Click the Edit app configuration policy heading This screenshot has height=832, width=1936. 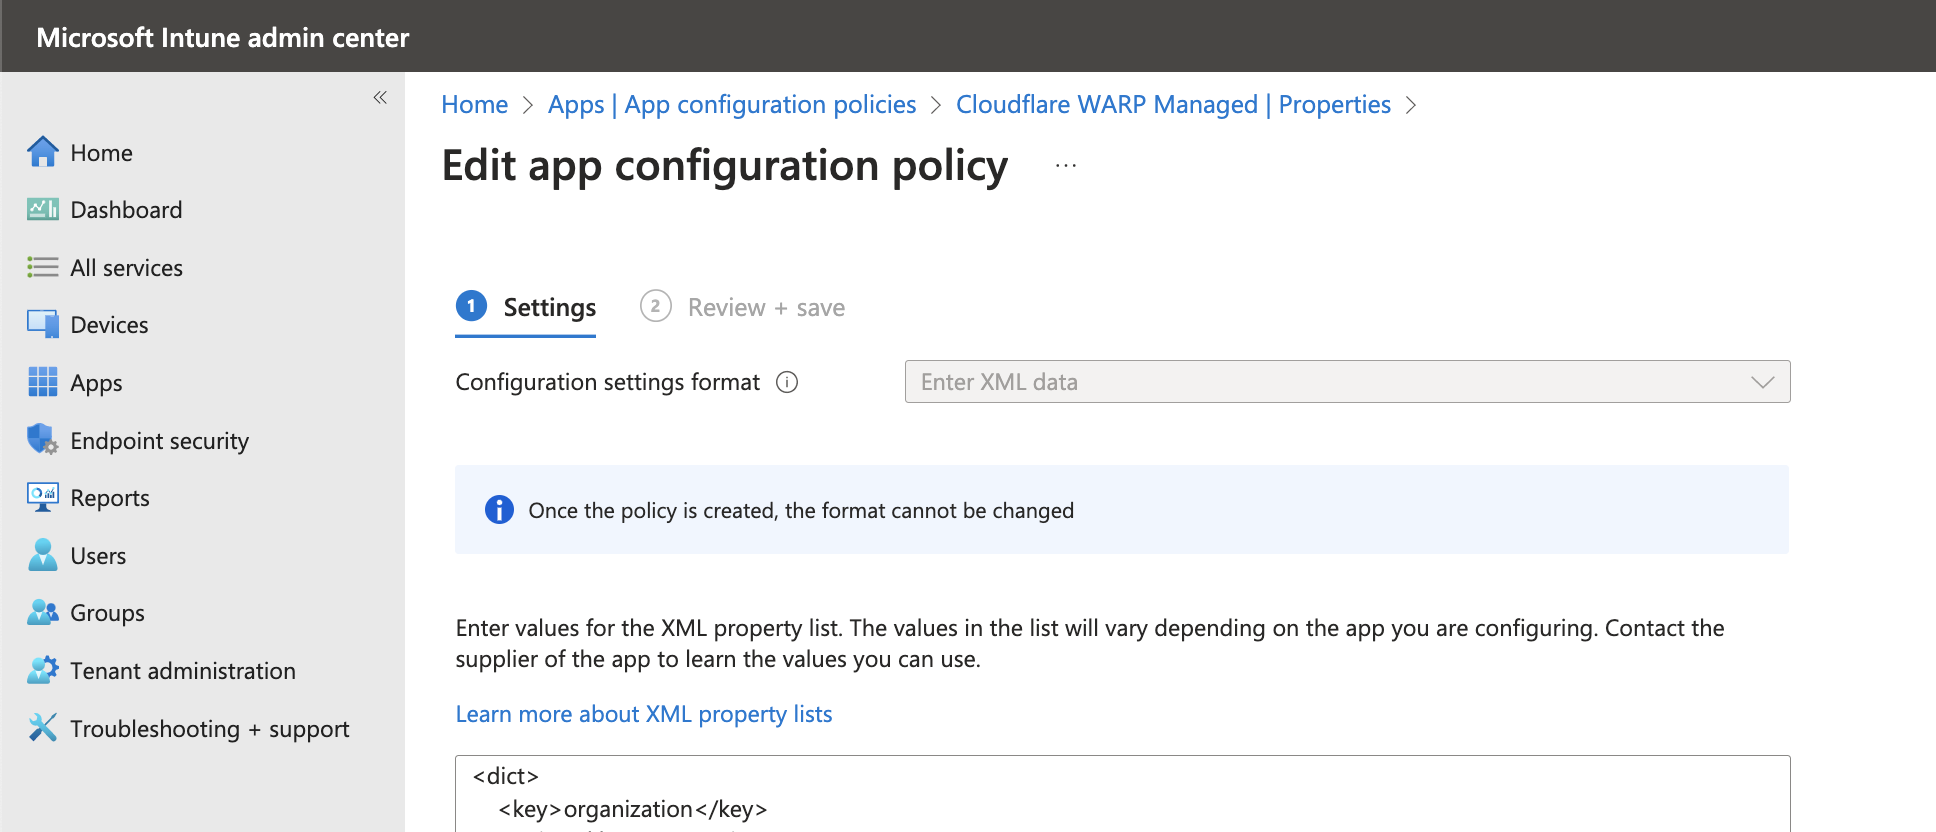pyautogui.click(x=725, y=165)
